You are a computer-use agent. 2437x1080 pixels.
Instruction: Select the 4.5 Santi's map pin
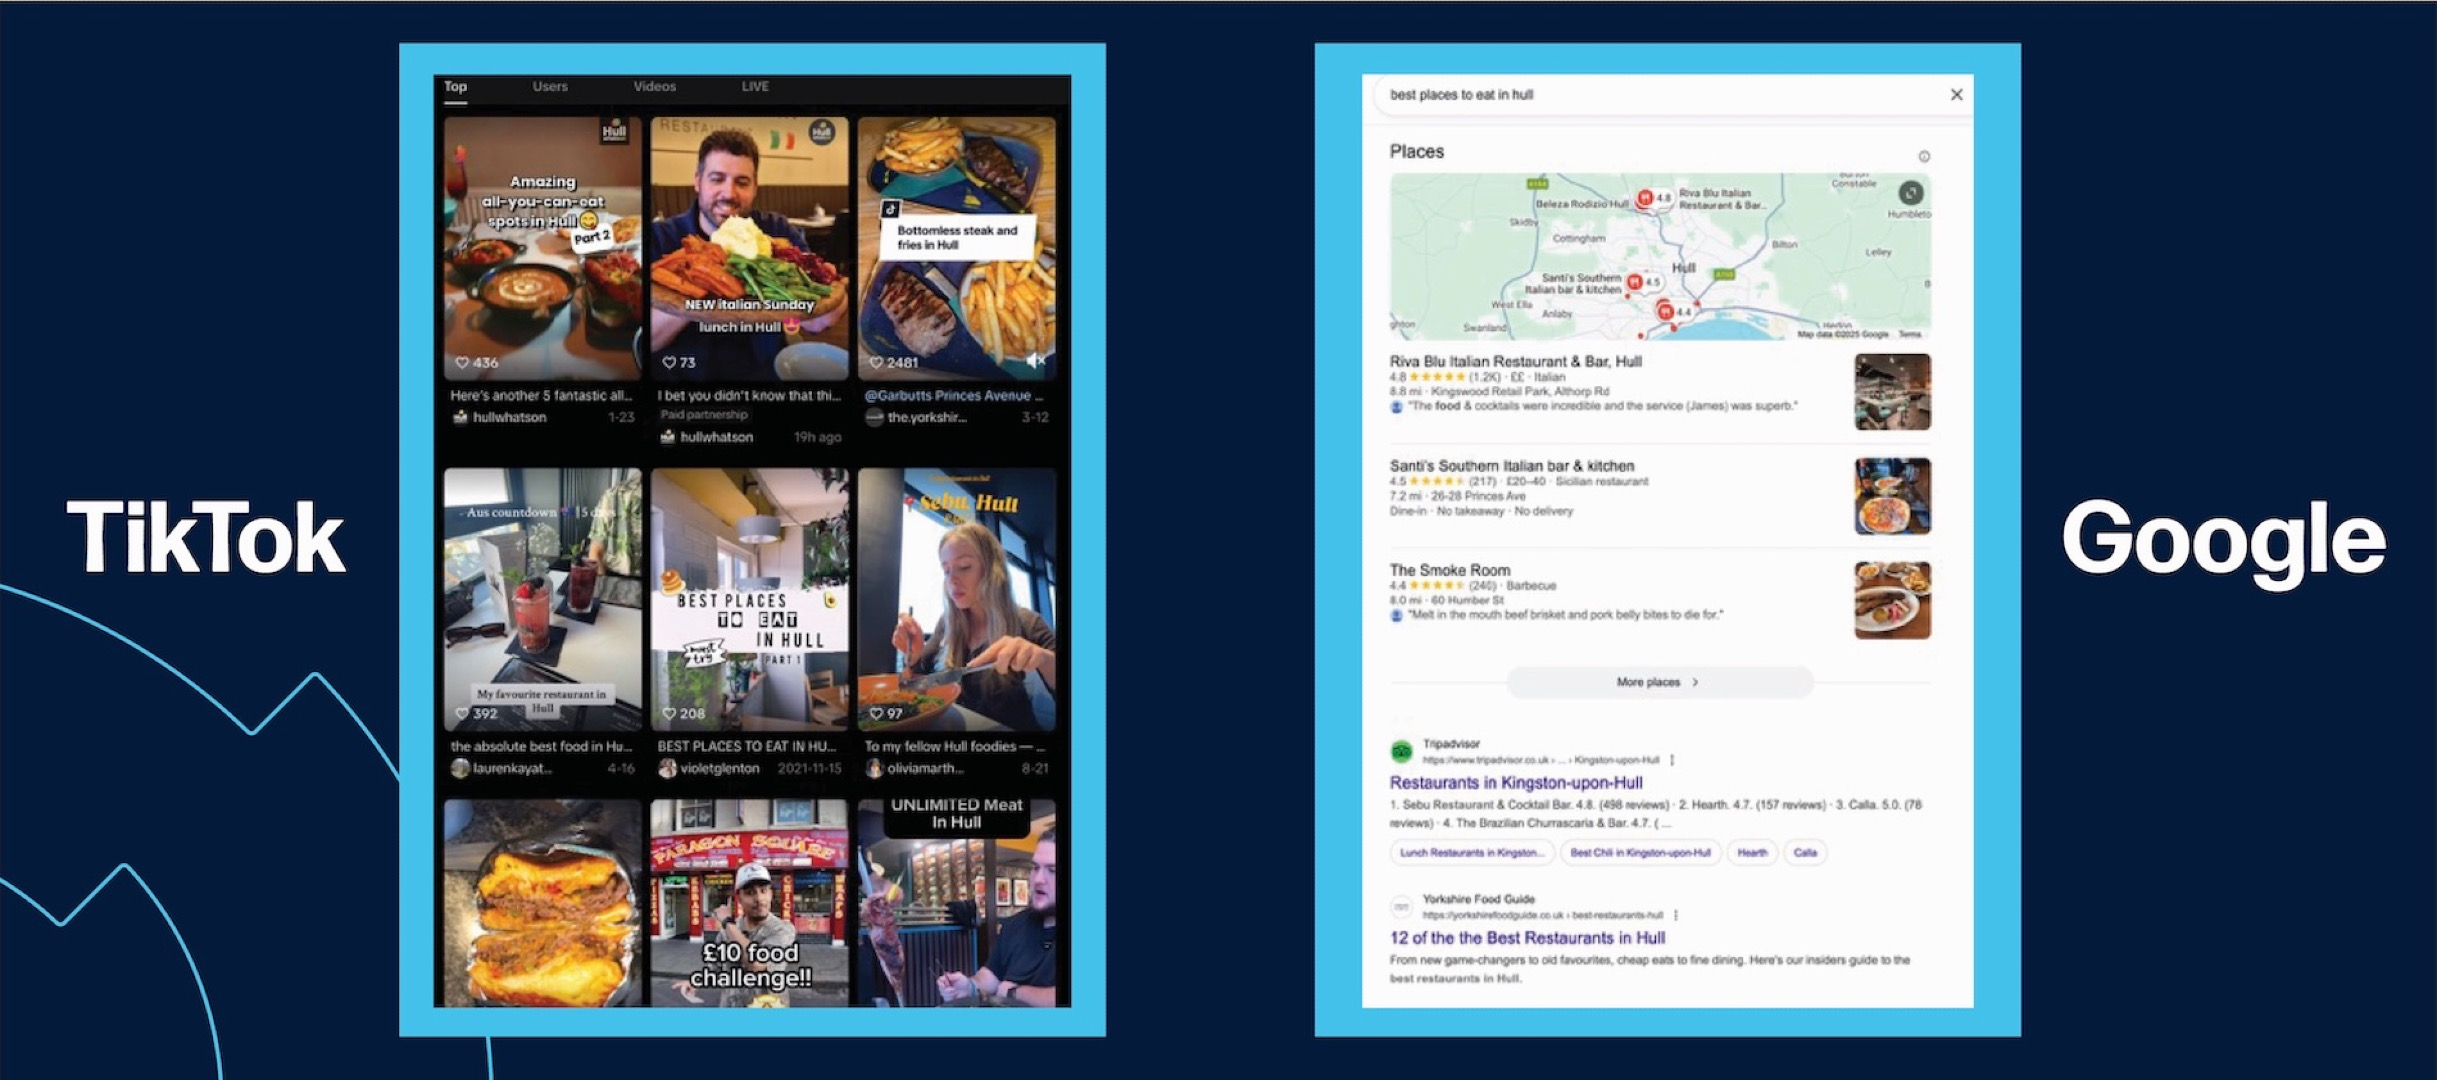[x=1634, y=282]
